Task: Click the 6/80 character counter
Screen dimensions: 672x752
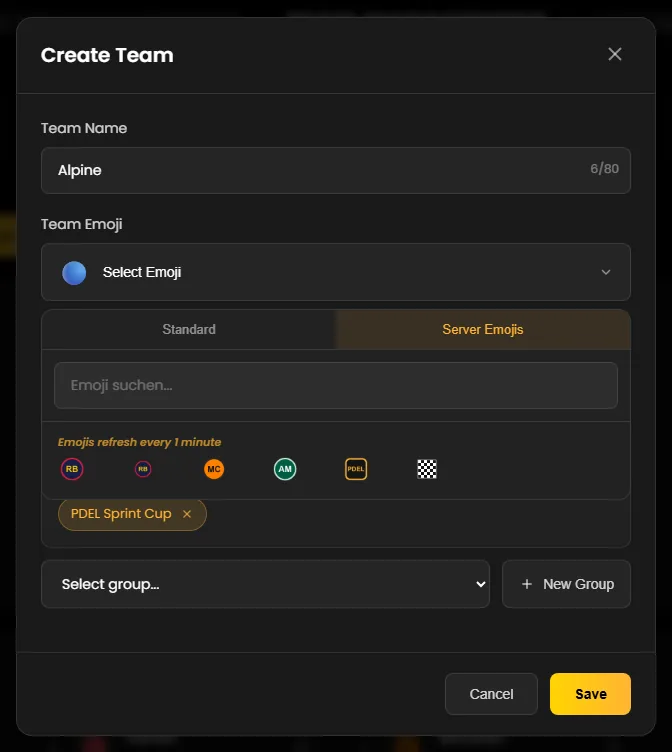Action: click(x=604, y=169)
